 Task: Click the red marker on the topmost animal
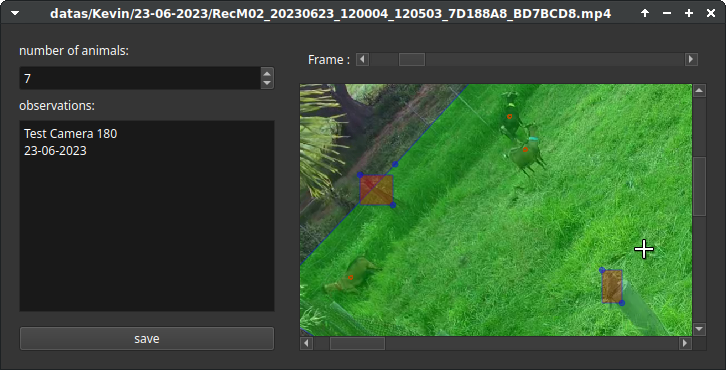click(x=509, y=117)
